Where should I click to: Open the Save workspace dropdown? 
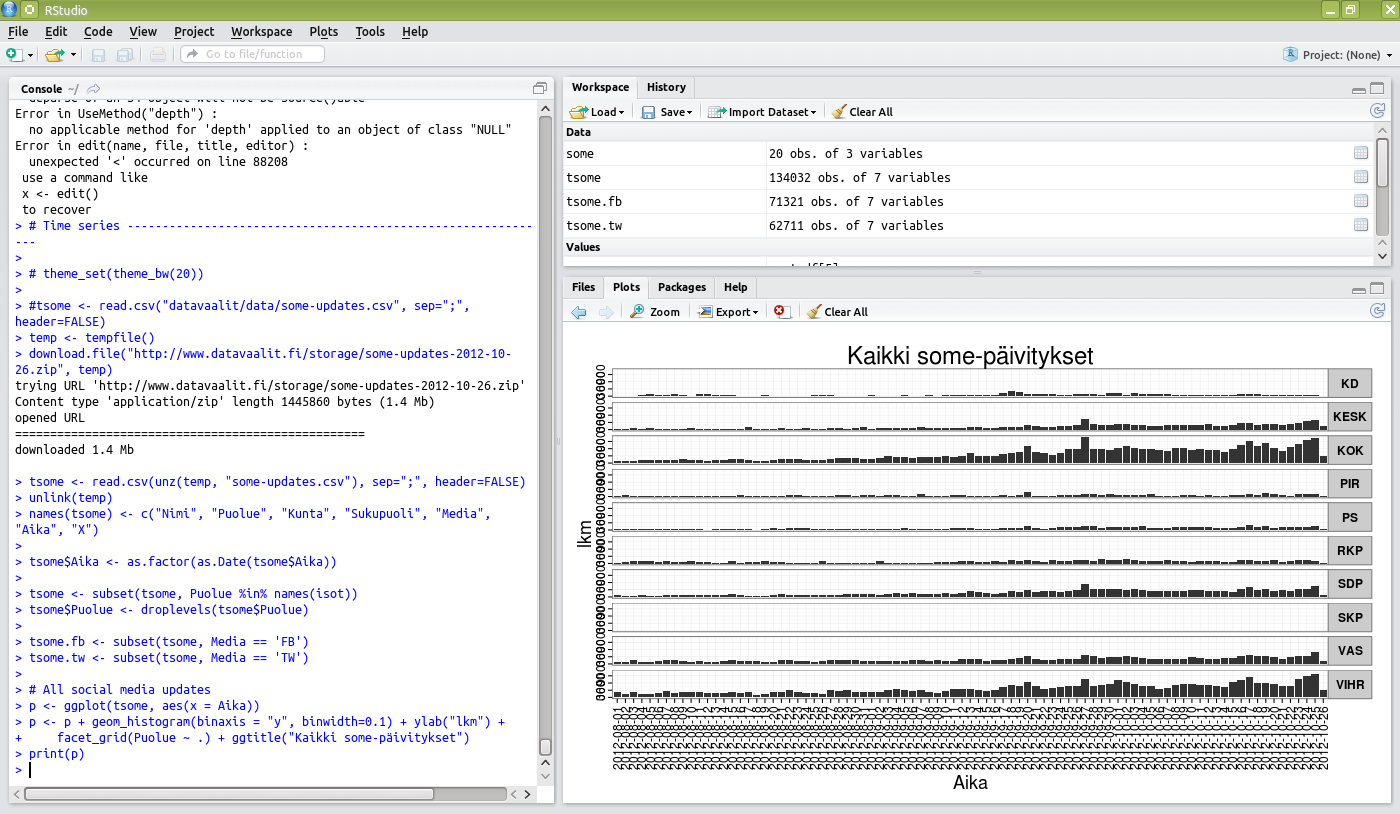coord(667,112)
